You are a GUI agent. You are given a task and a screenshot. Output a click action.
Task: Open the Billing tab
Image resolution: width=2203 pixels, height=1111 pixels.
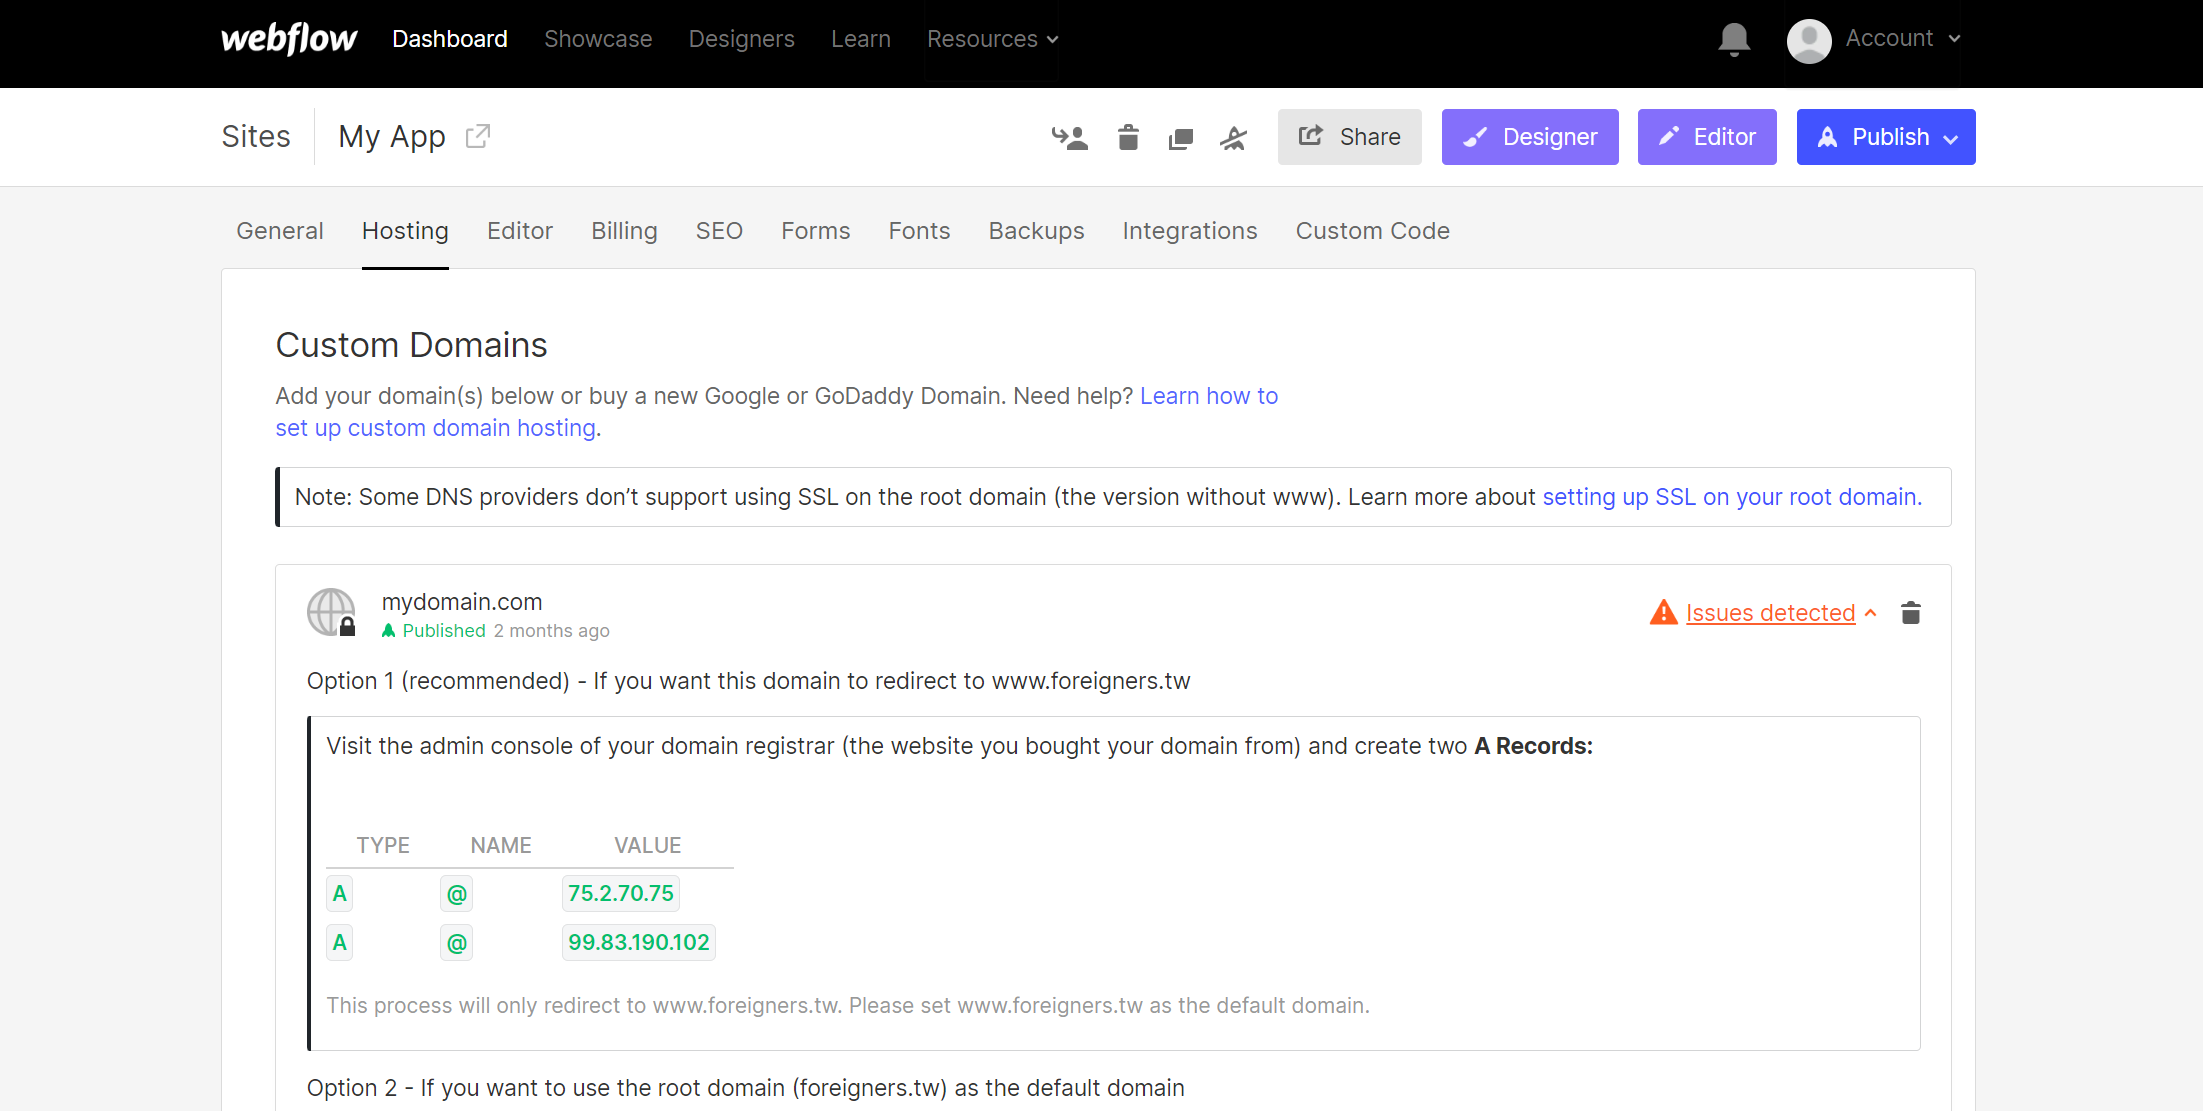[624, 231]
